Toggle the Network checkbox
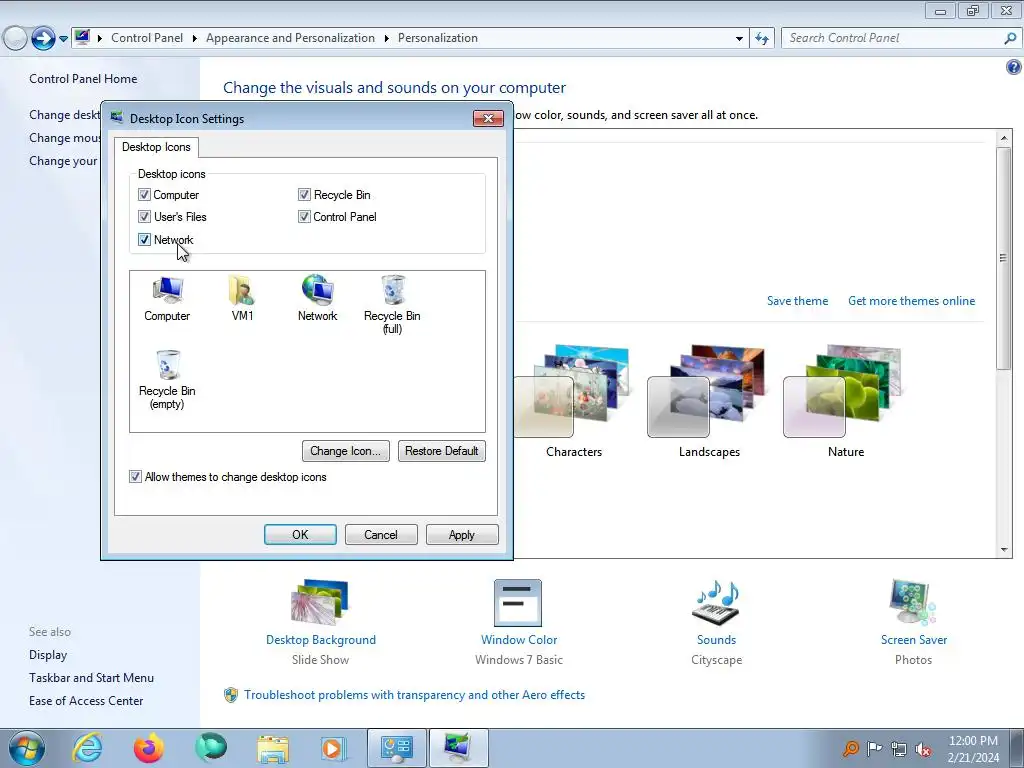Screen dimensions: 1024x768 [x=144, y=240]
